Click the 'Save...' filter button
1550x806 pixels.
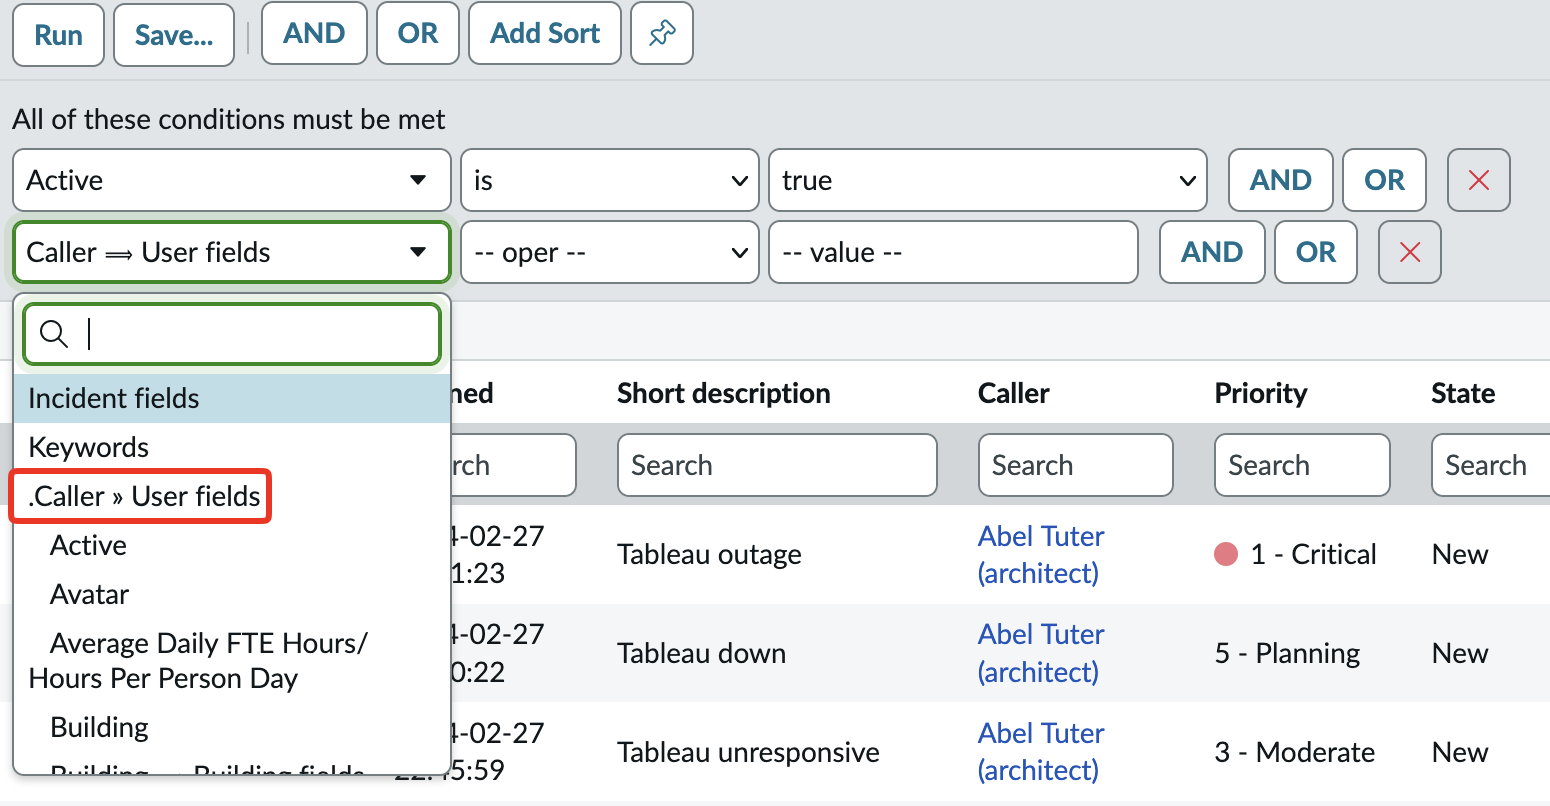tap(174, 35)
